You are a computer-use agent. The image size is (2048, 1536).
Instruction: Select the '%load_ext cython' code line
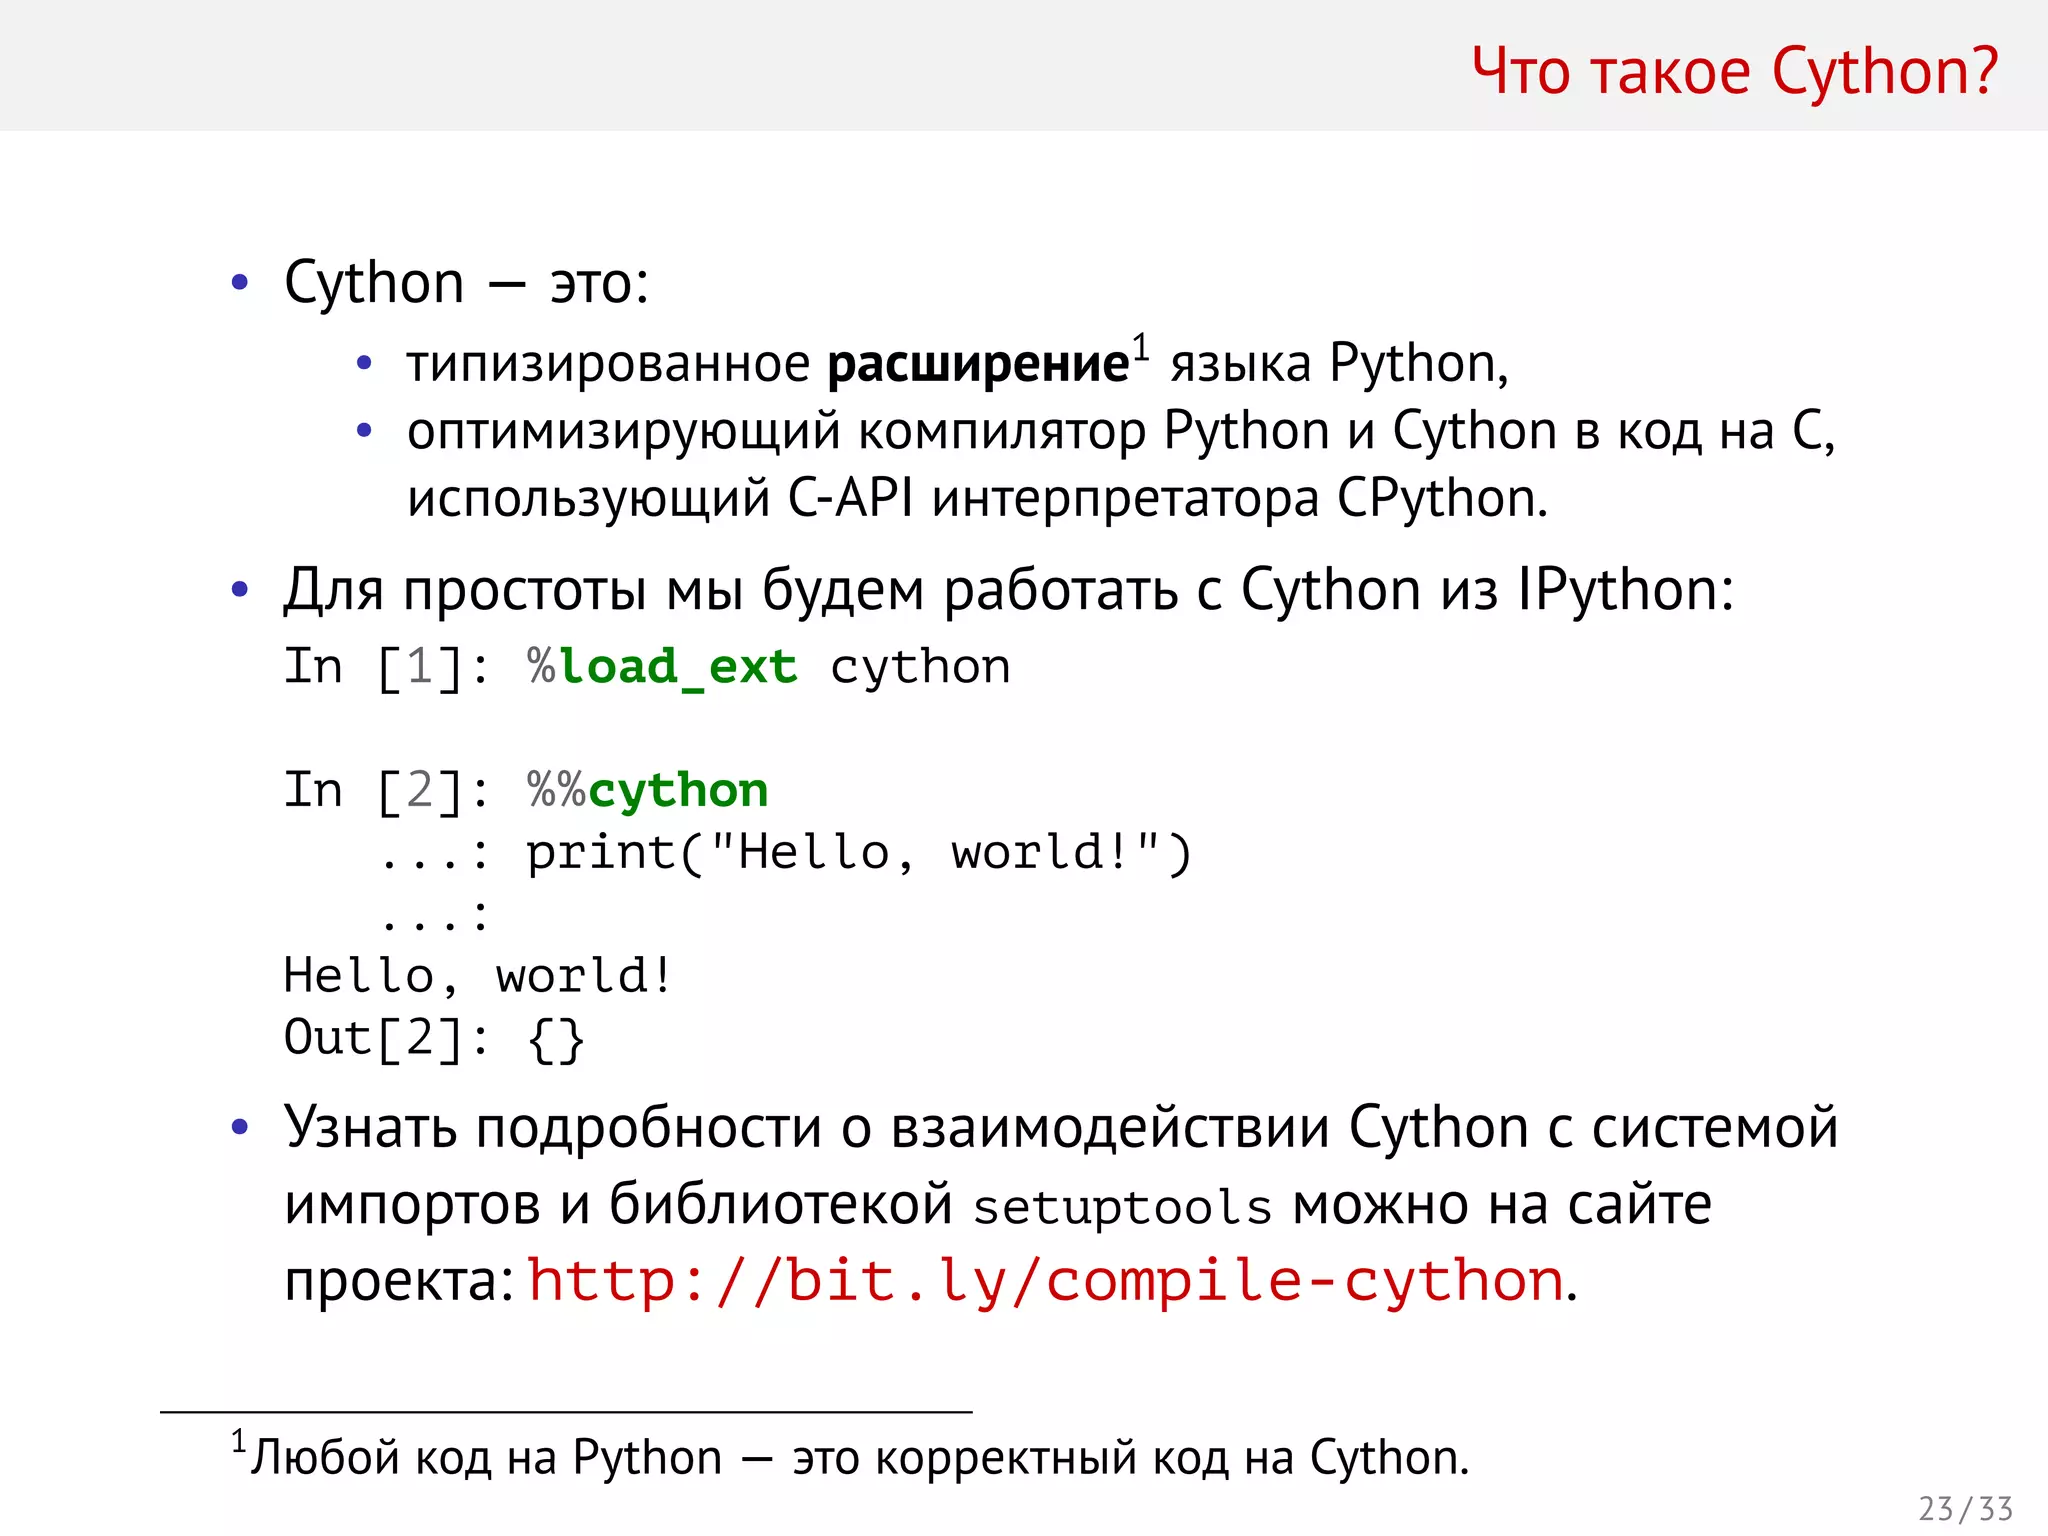(768, 667)
